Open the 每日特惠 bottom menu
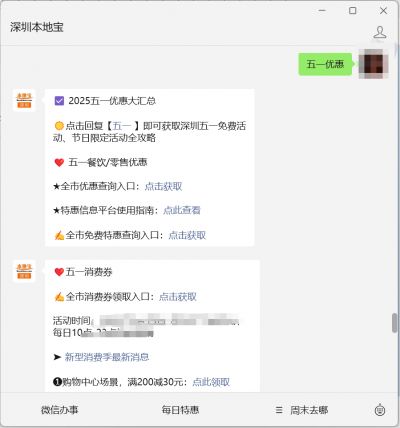This screenshot has width=400, height=428. point(180,410)
